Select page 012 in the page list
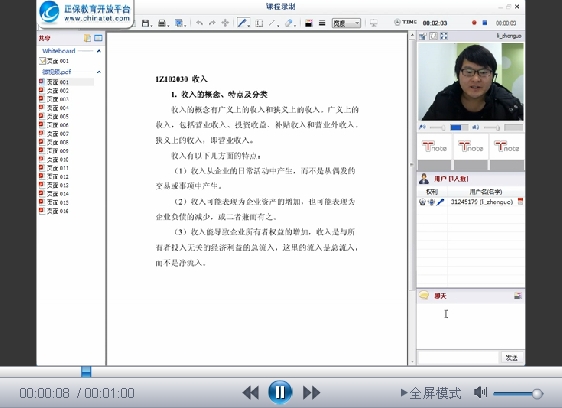This screenshot has height=408, width=562. click(x=54, y=176)
